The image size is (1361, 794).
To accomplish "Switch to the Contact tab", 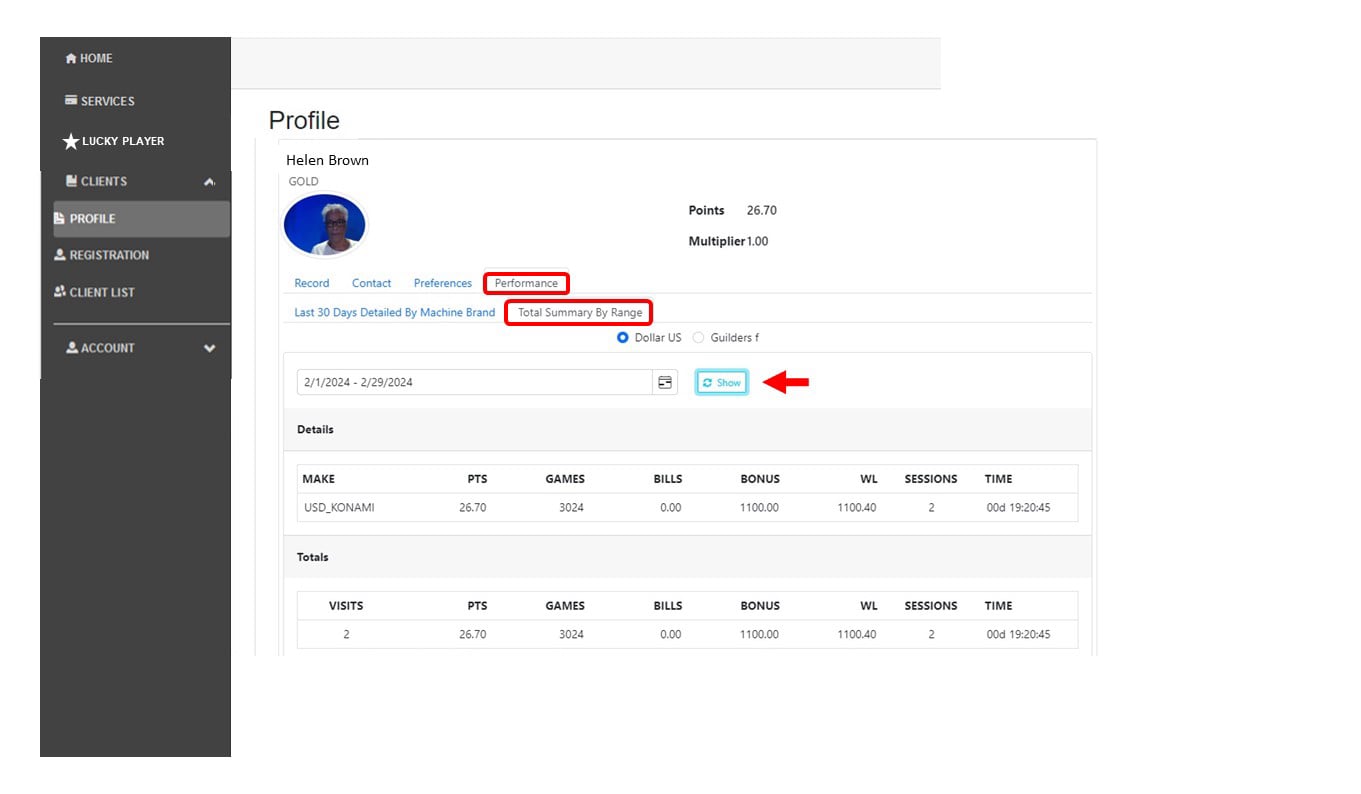I will click(372, 283).
